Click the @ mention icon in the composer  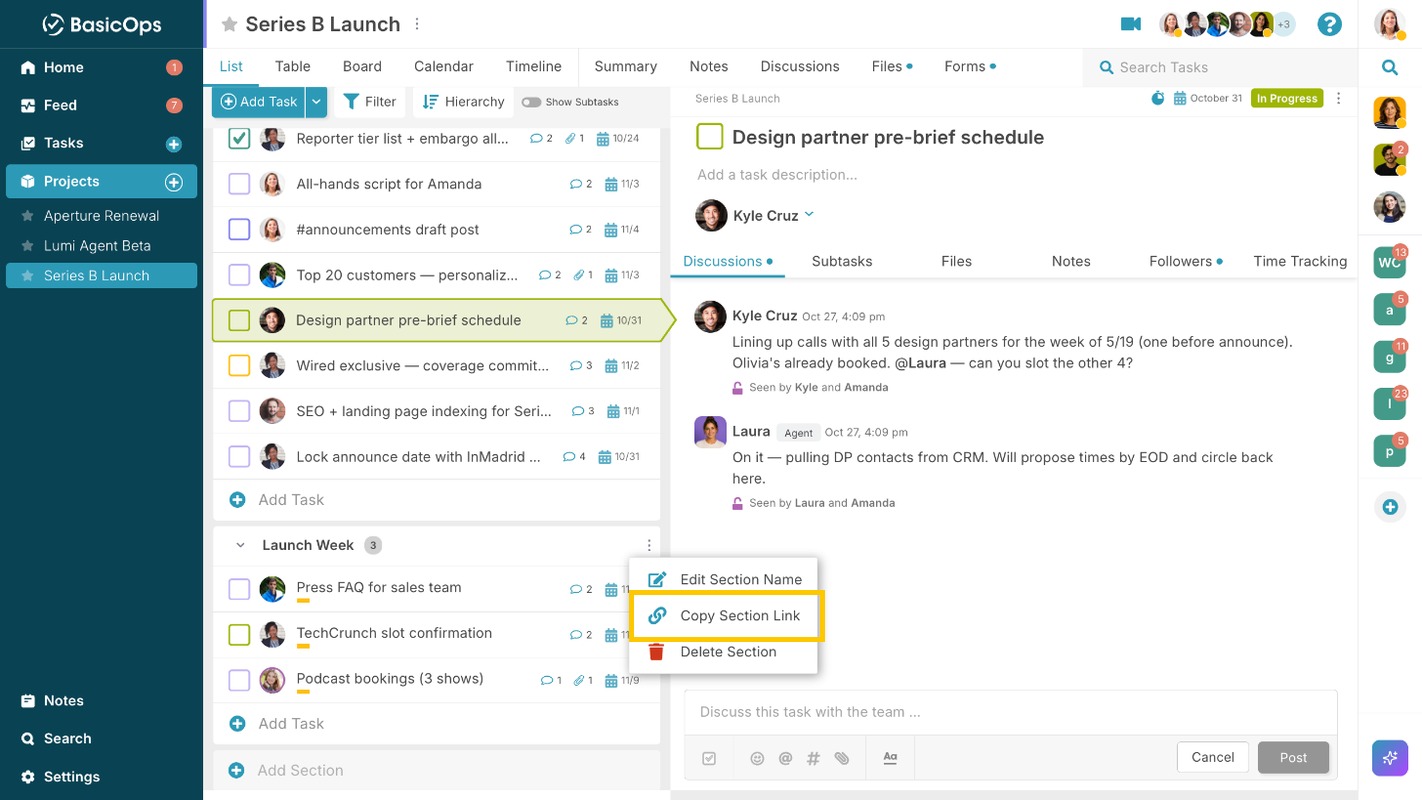[x=785, y=758]
